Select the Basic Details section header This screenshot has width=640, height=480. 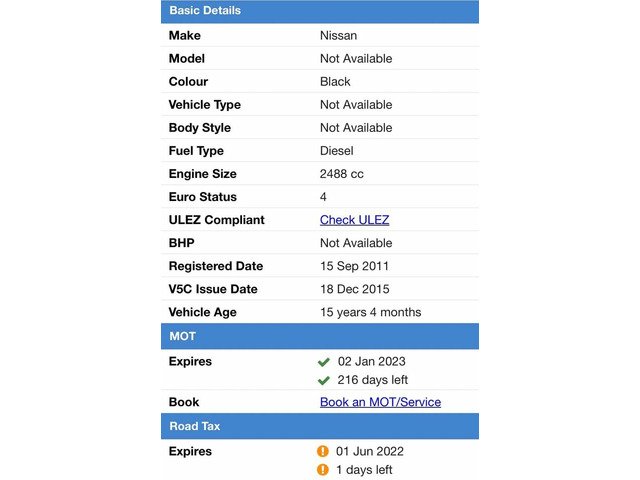pyautogui.click(x=320, y=11)
